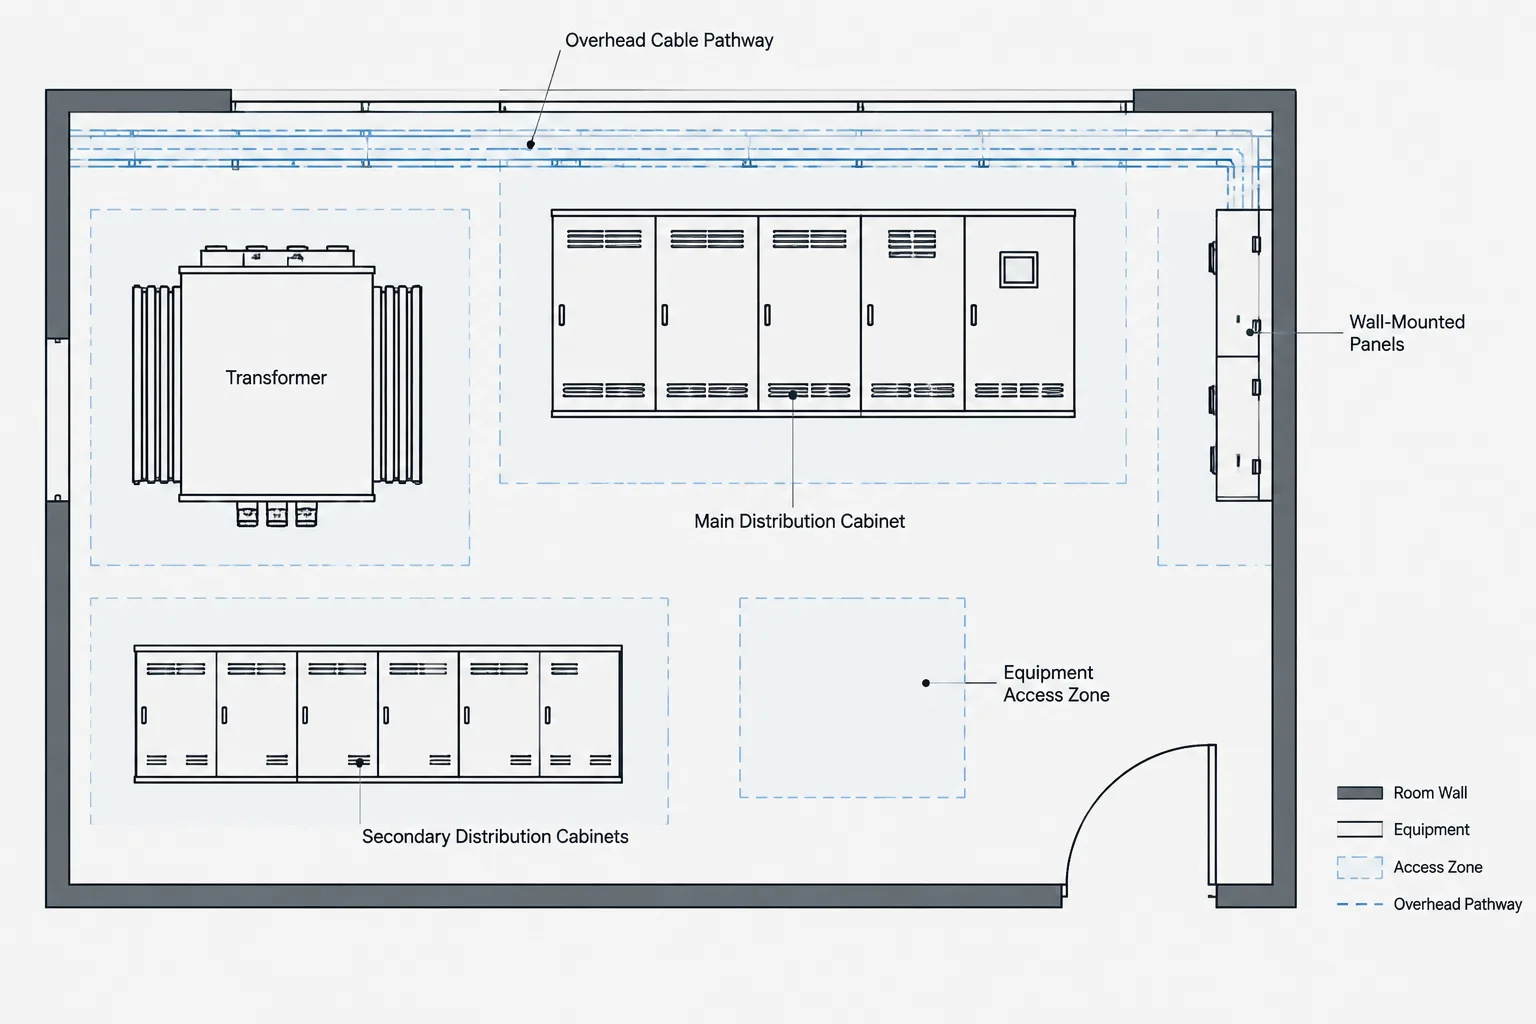Click the square meter window on main cabinet

[1019, 270]
